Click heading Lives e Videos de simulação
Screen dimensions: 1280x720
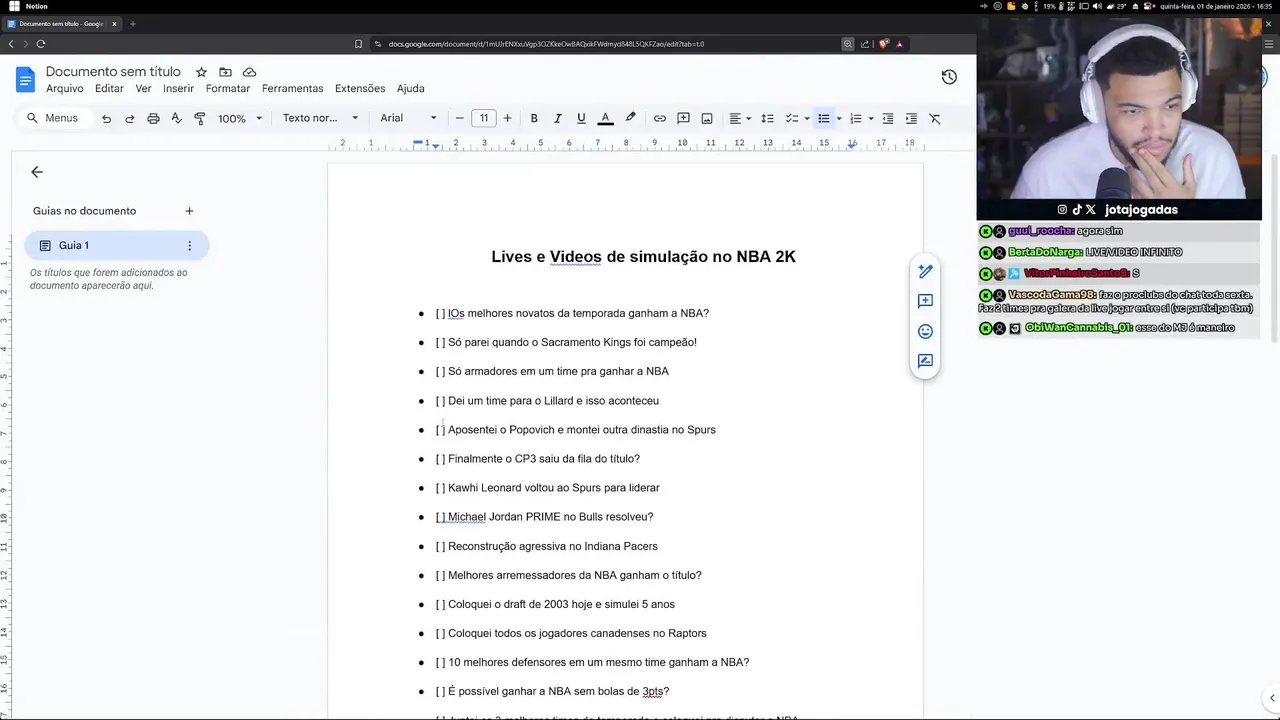(643, 257)
